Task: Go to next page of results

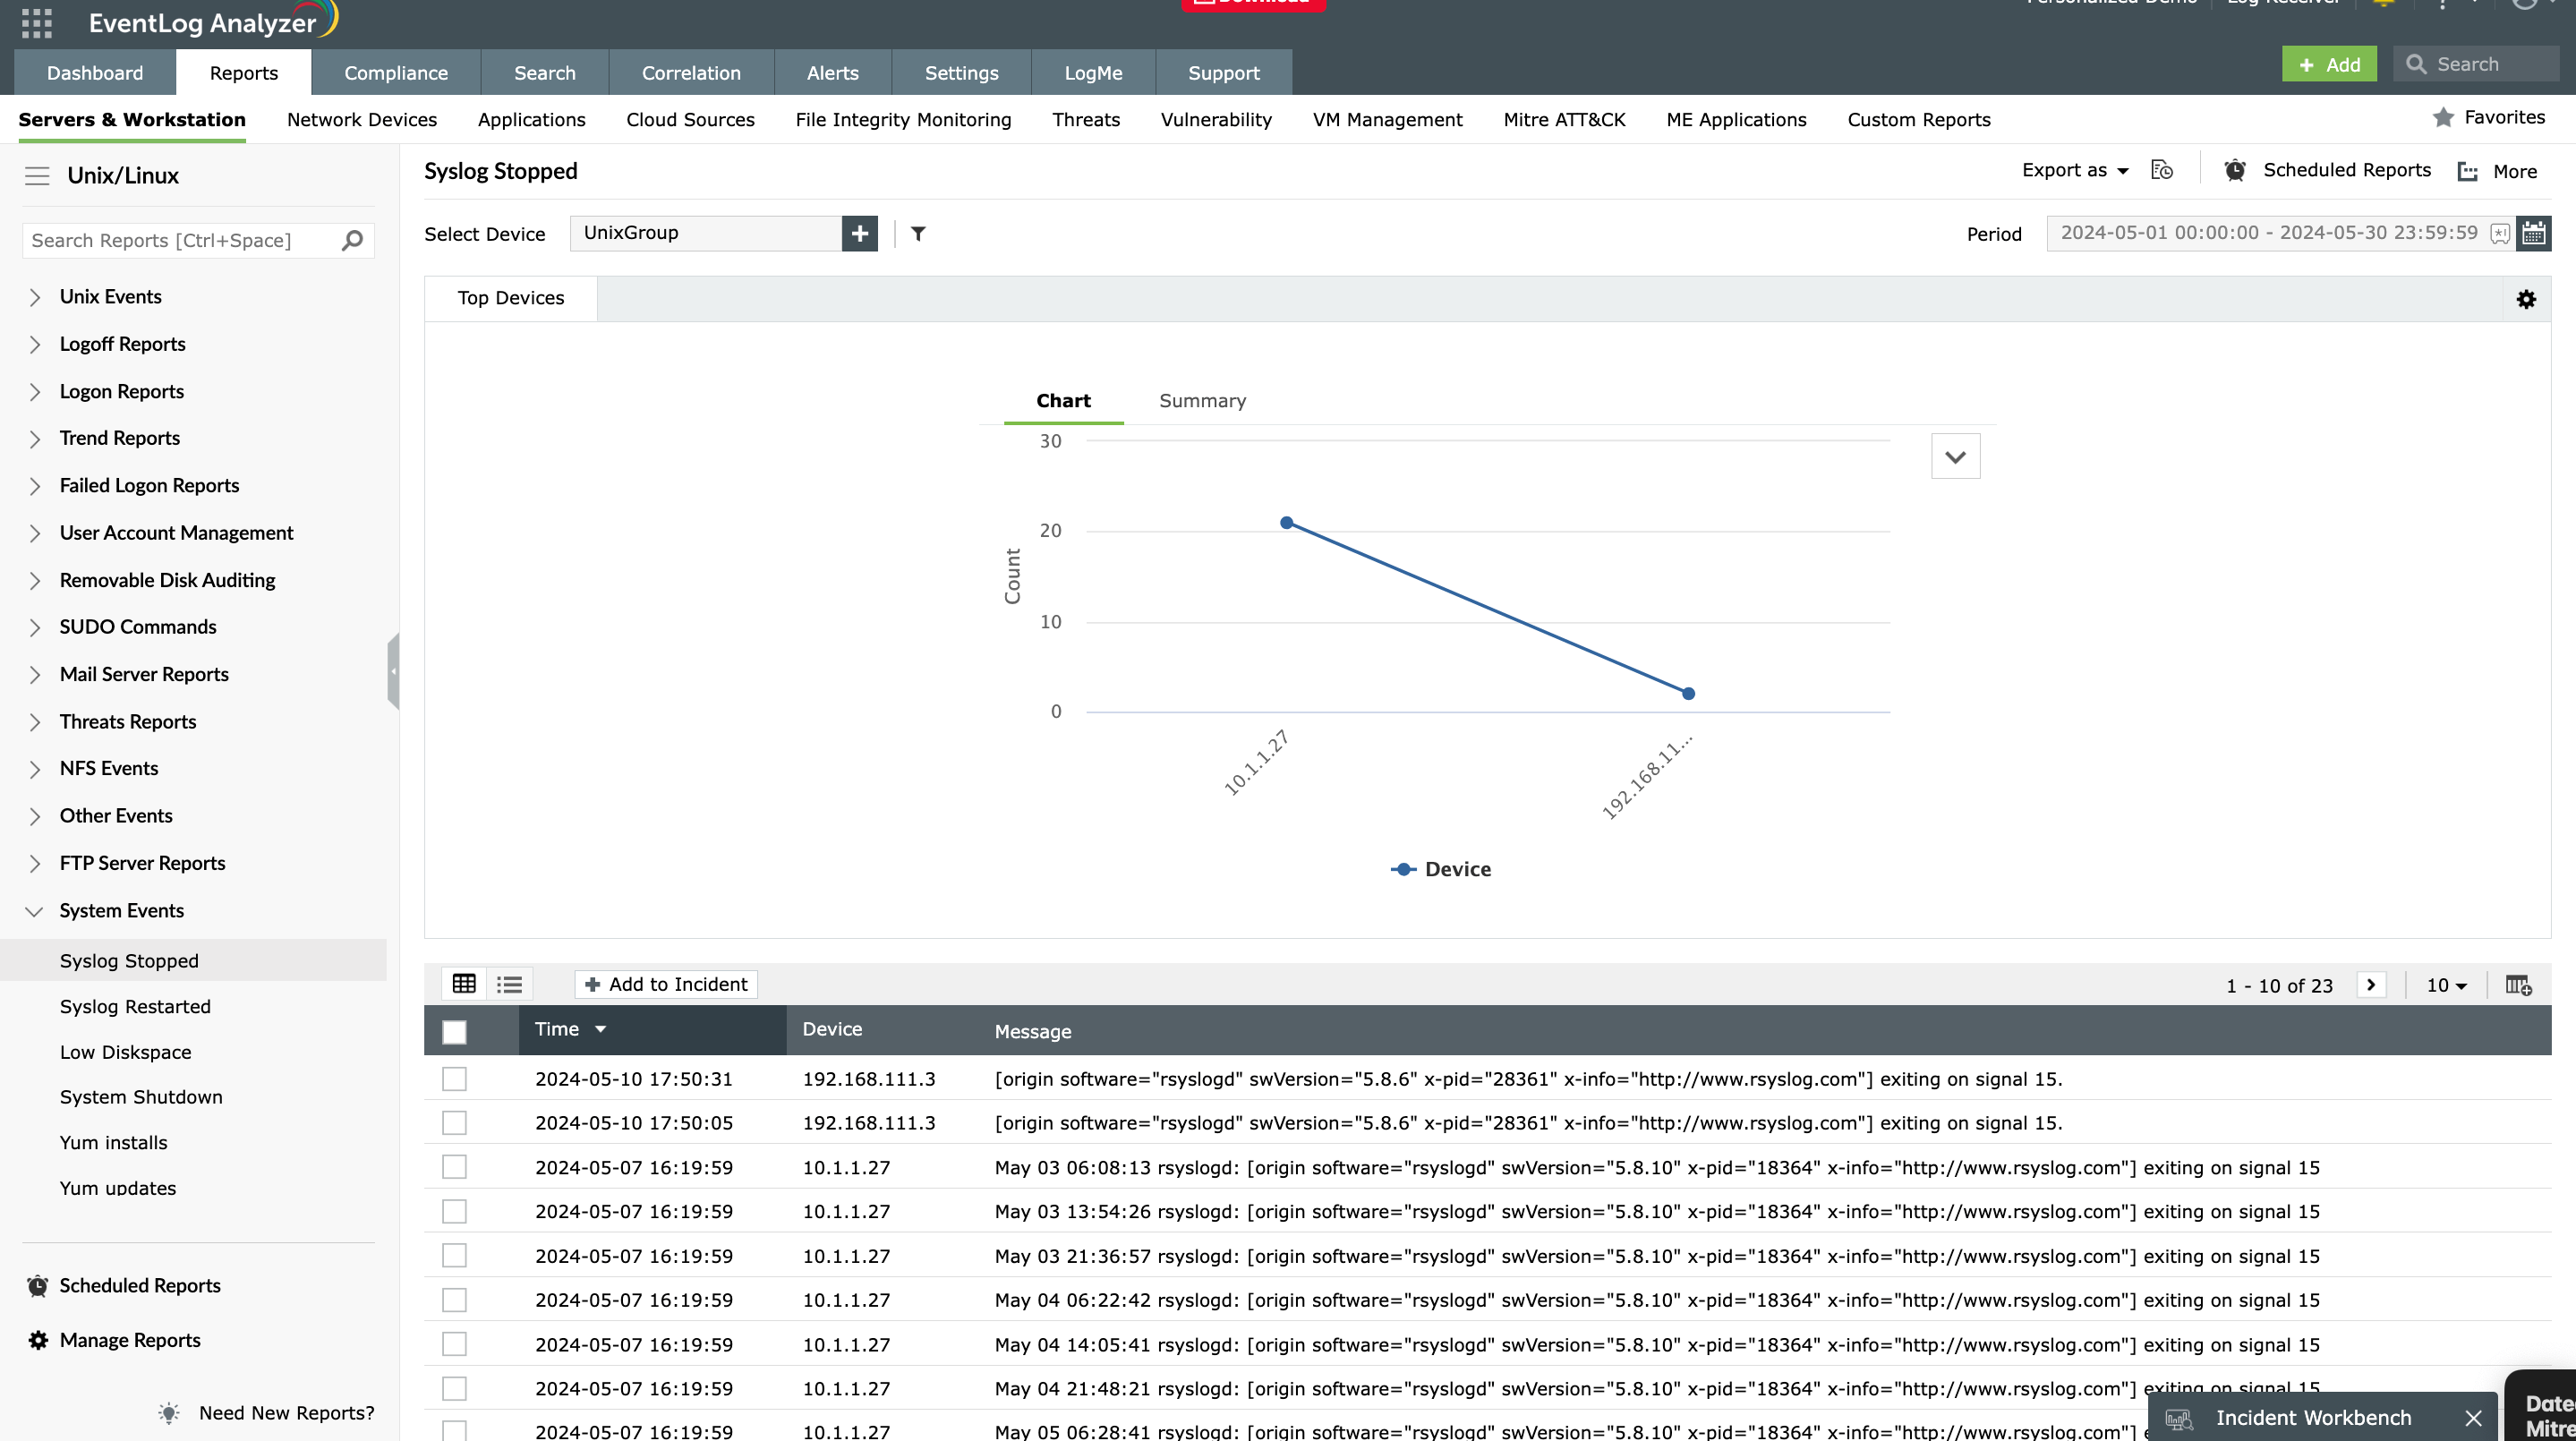Action: pyautogui.click(x=2371, y=984)
